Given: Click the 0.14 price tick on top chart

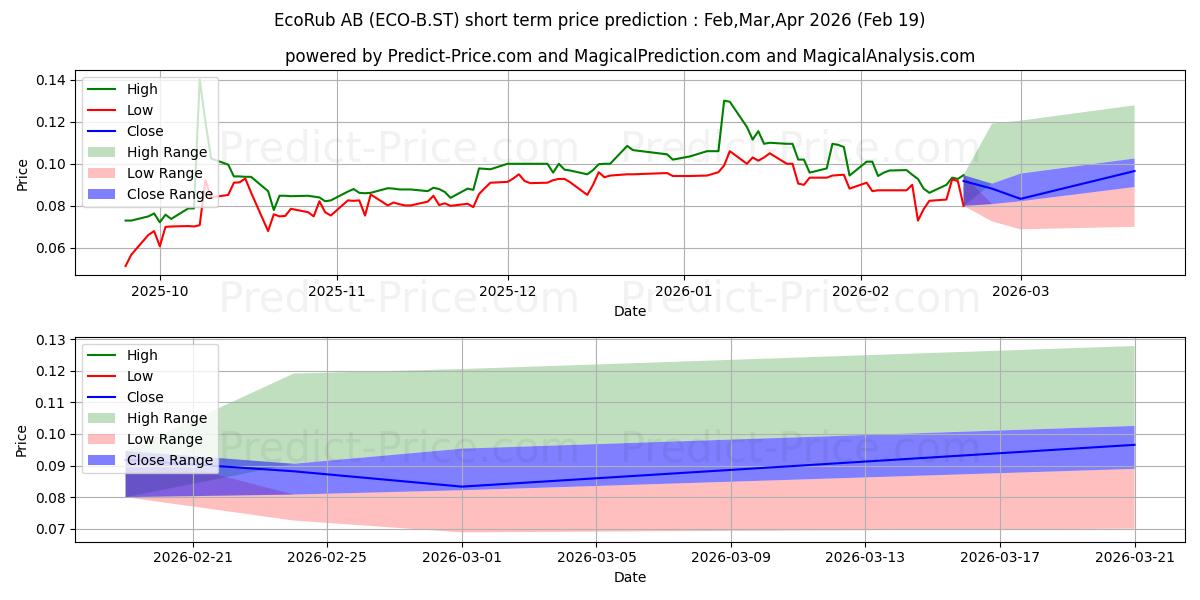Looking at the screenshot, I should coord(52,80).
